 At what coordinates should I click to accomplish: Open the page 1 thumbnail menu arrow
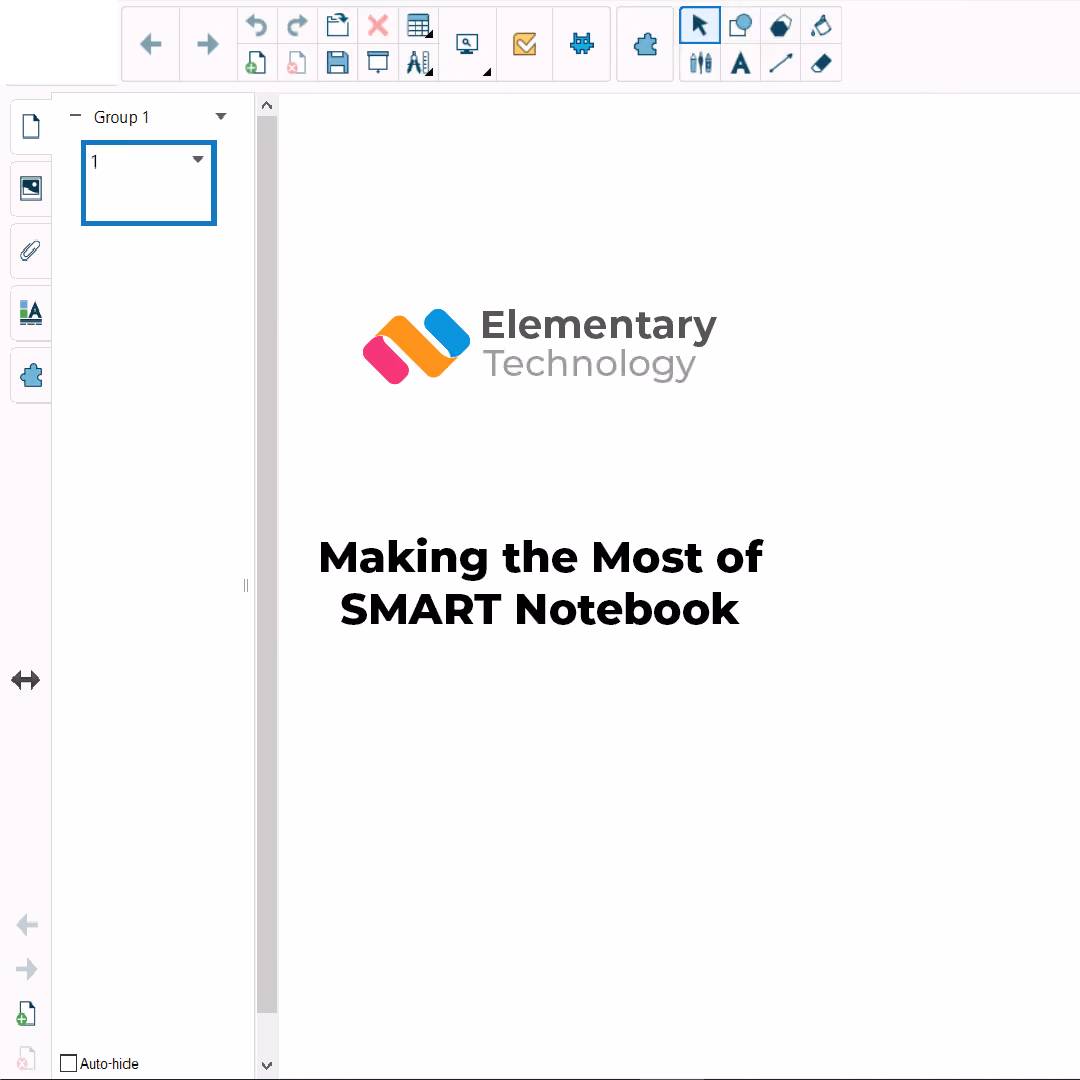(198, 159)
